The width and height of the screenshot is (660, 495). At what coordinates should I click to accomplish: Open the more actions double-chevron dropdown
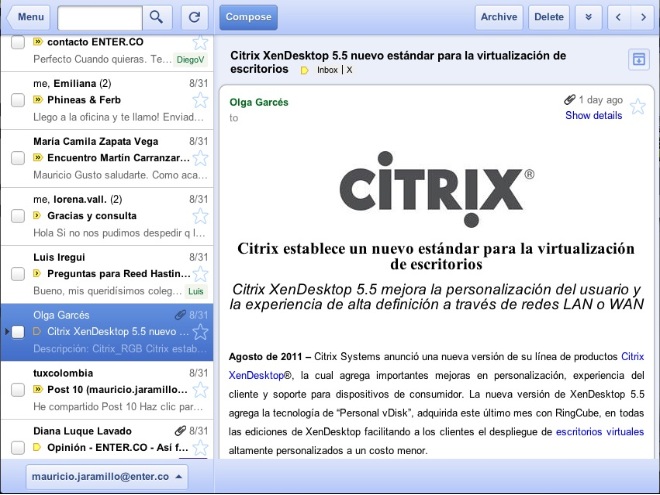tap(588, 17)
